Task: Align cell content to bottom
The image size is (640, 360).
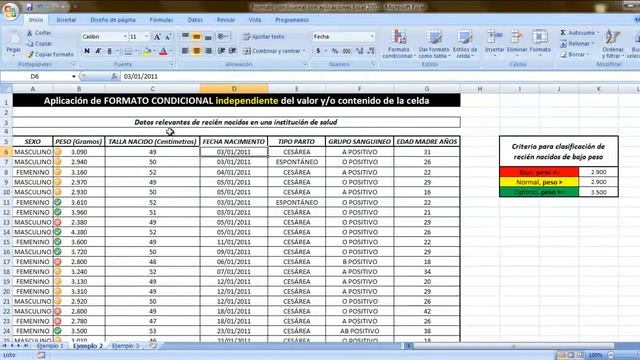Action: (x=208, y=37)
